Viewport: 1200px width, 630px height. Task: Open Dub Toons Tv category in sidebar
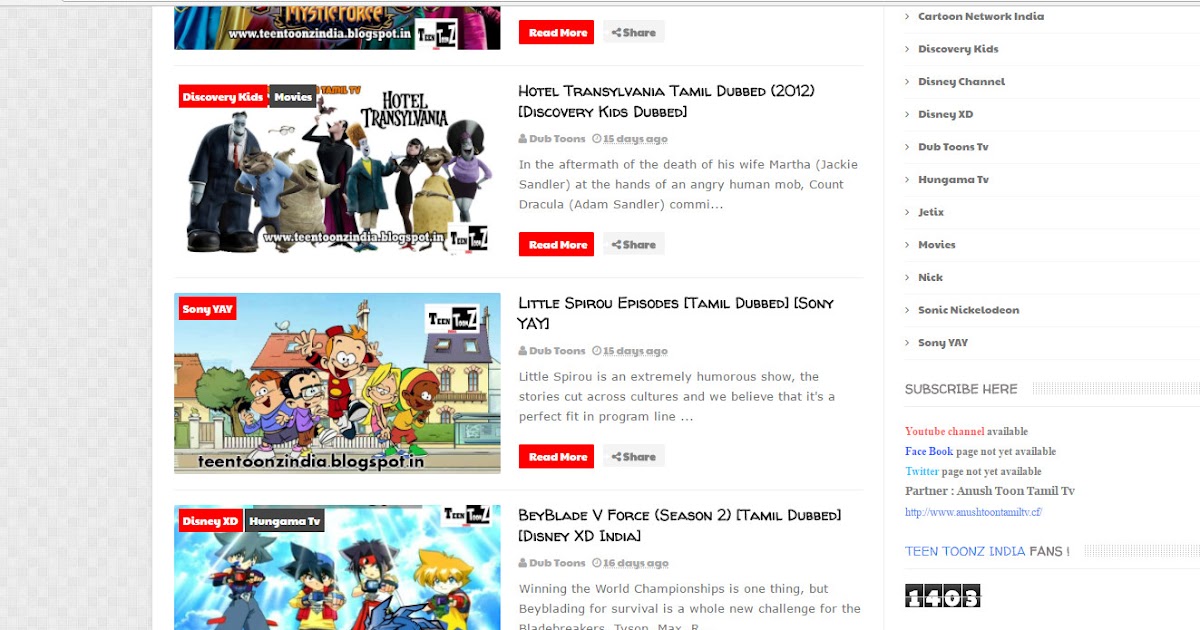[953, 147]
